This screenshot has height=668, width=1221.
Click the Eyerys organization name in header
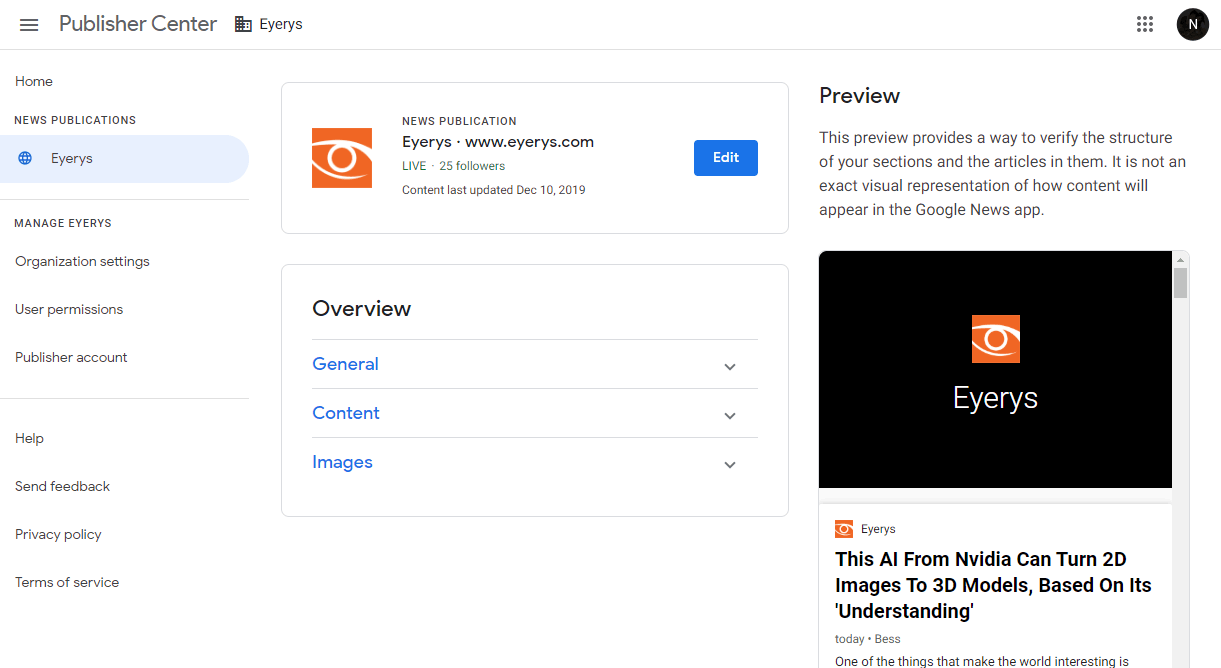(x=281, y=25)
